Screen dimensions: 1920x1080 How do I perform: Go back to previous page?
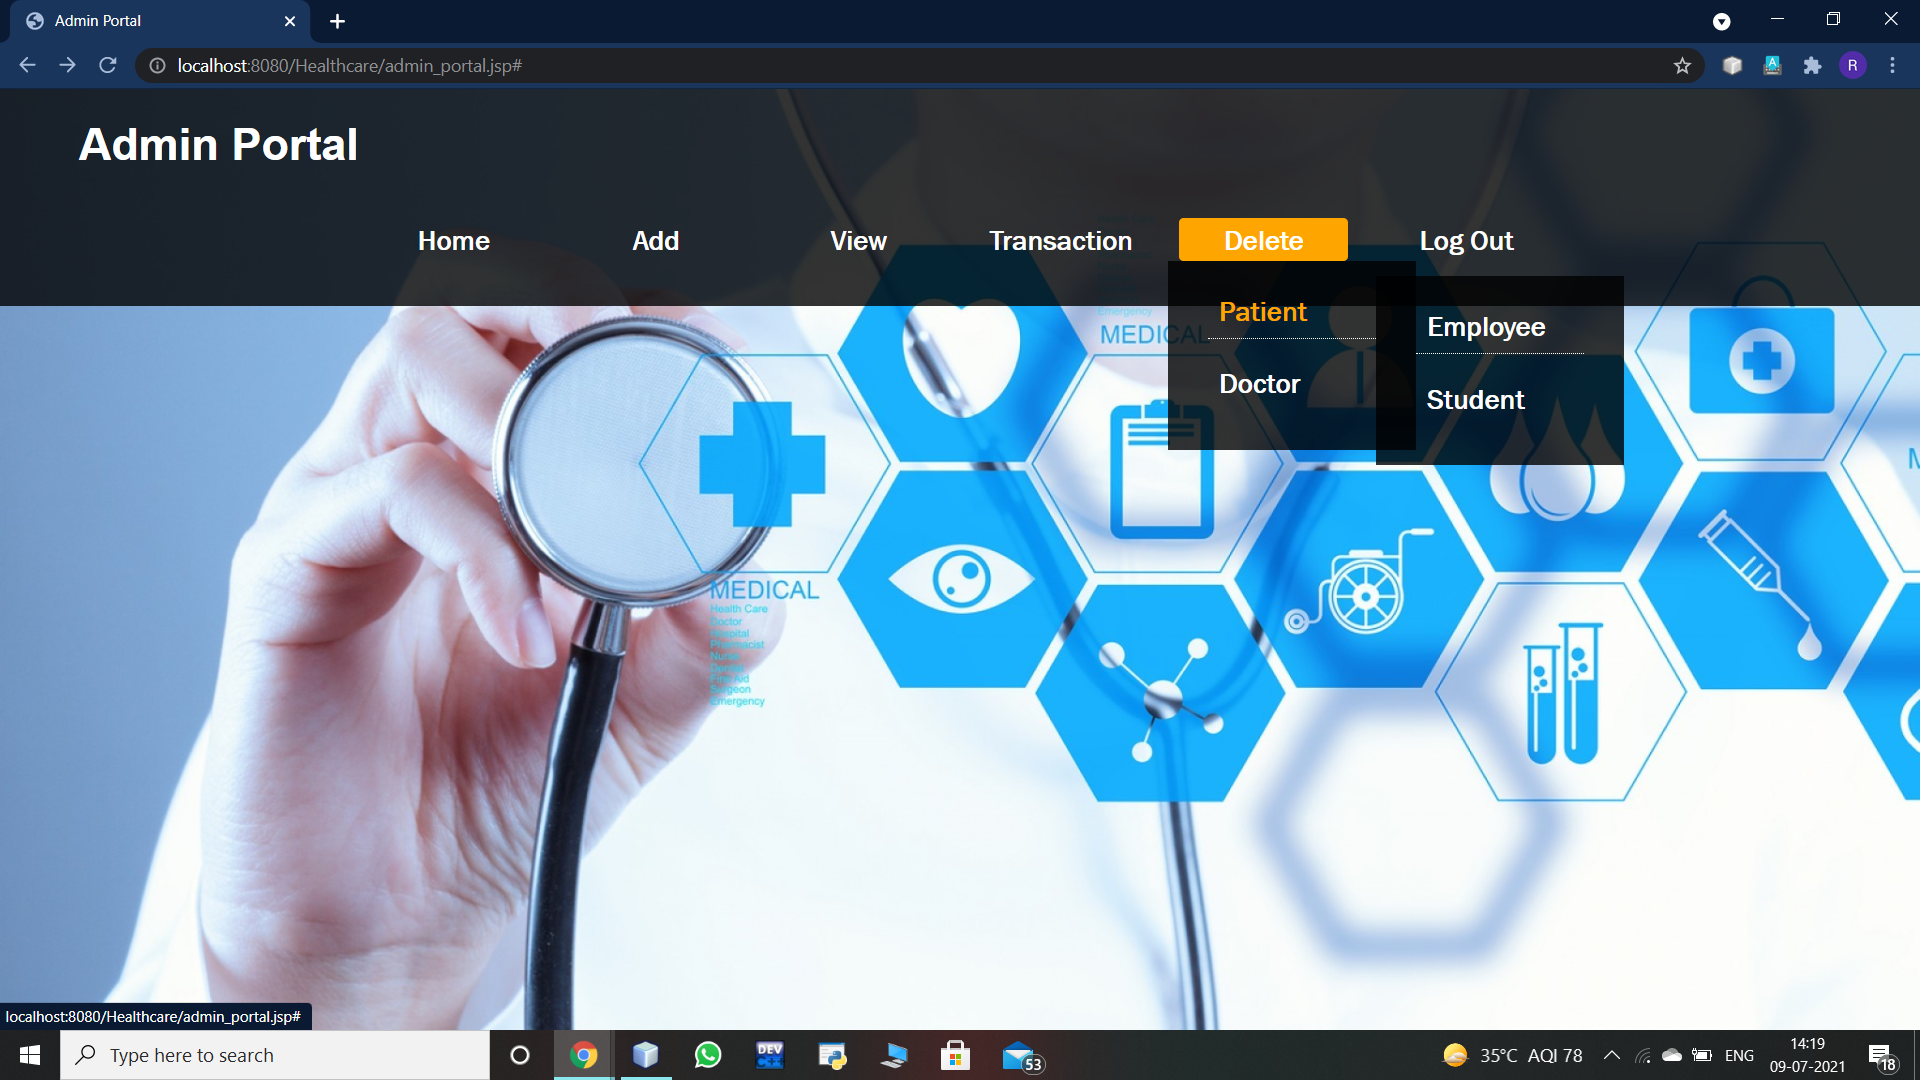(27, 65)
